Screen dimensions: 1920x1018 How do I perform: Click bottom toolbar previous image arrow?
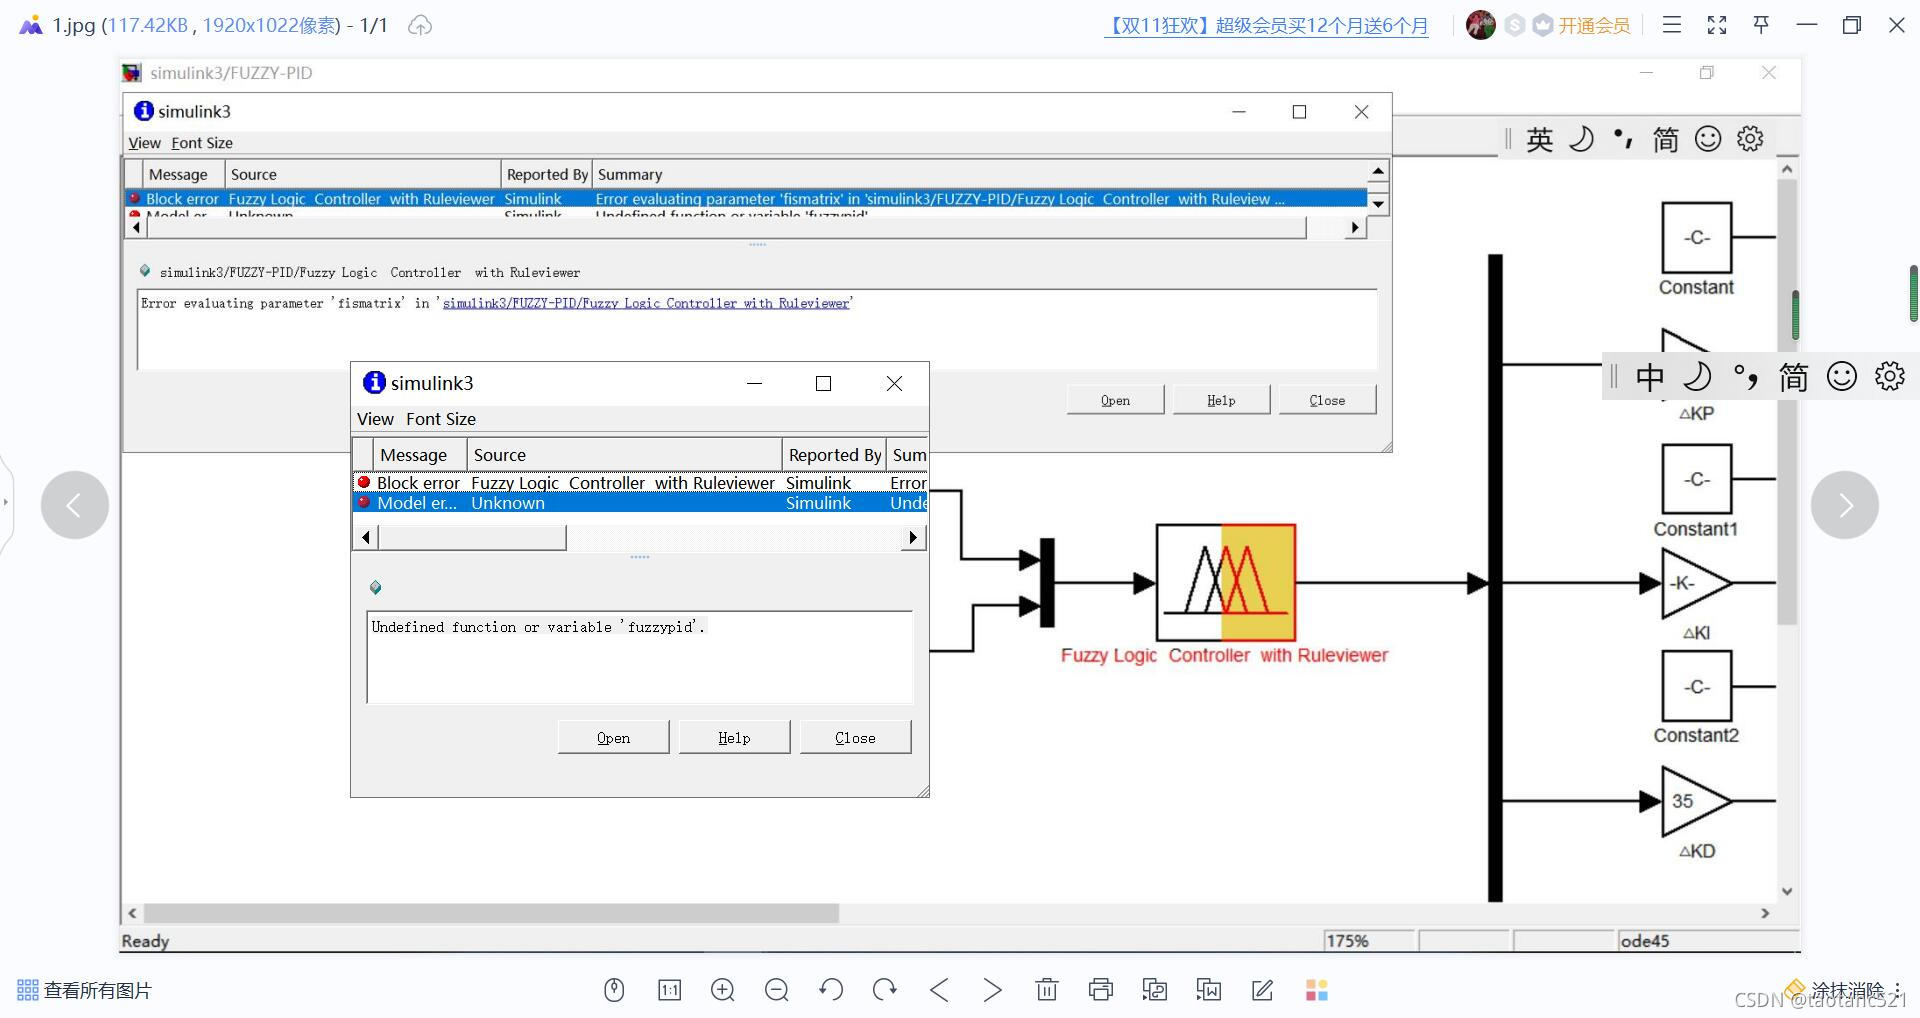pos(939,990)
